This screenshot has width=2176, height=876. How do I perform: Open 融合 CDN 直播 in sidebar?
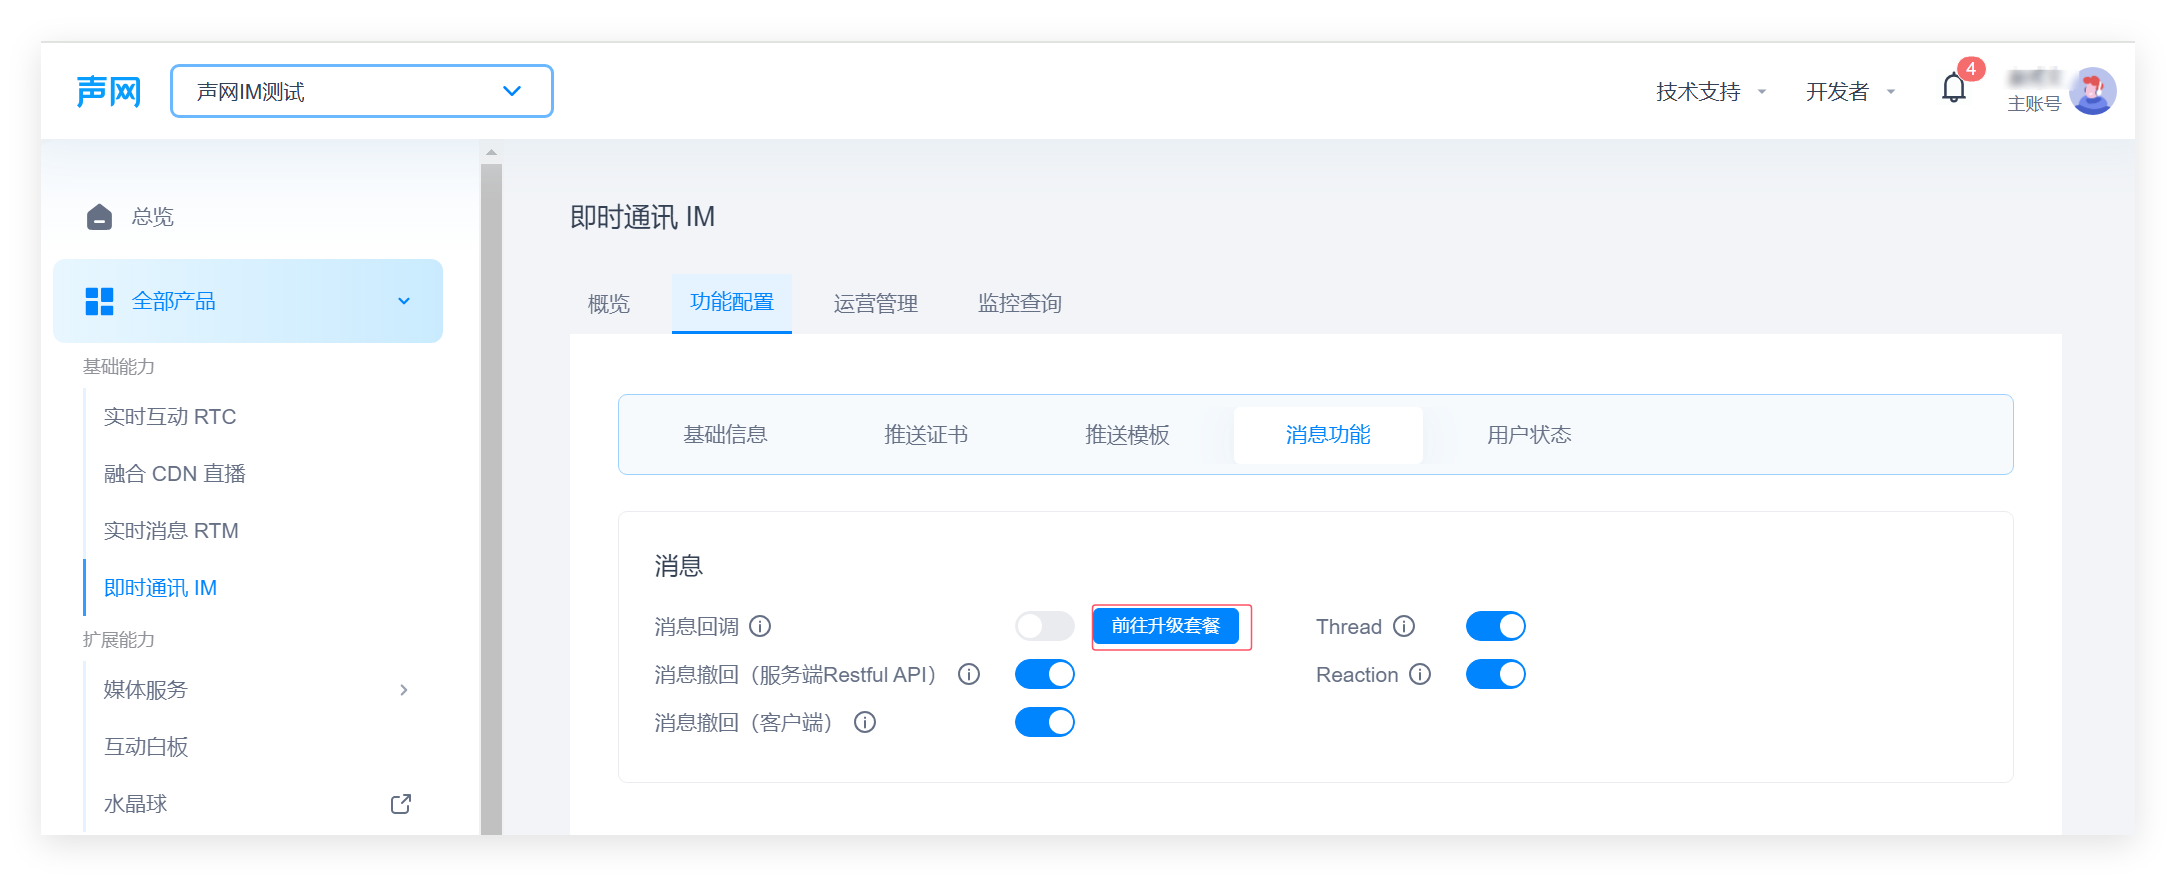pyautogui.click(x=175, y=474)
